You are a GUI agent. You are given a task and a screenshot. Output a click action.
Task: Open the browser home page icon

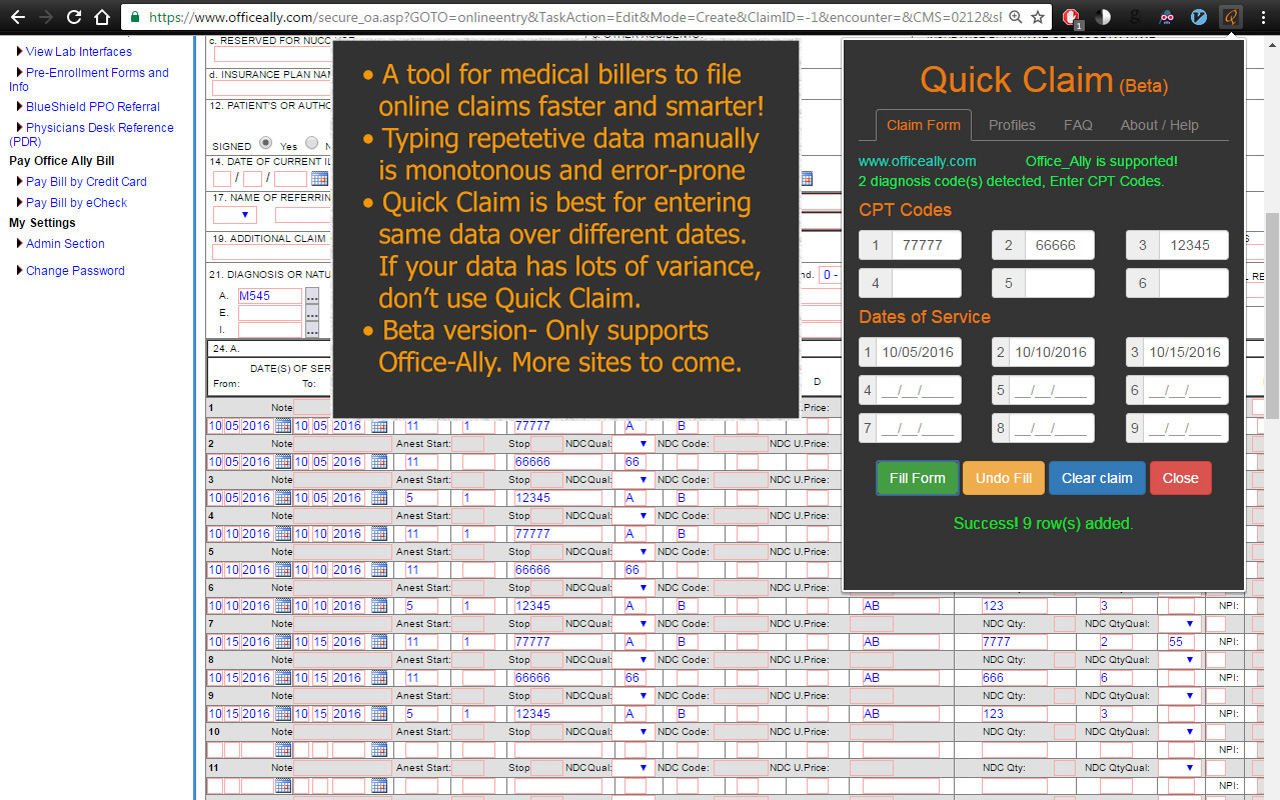pyautogui.click(x=101, y=17)
